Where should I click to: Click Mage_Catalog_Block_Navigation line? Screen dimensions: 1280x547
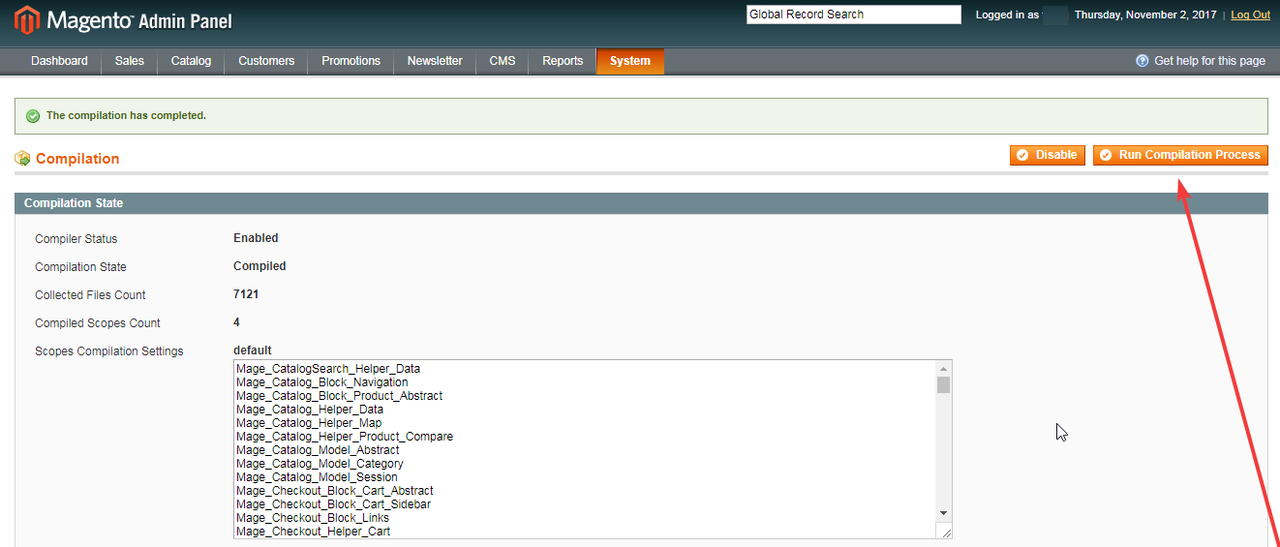(x=322, y=382)
